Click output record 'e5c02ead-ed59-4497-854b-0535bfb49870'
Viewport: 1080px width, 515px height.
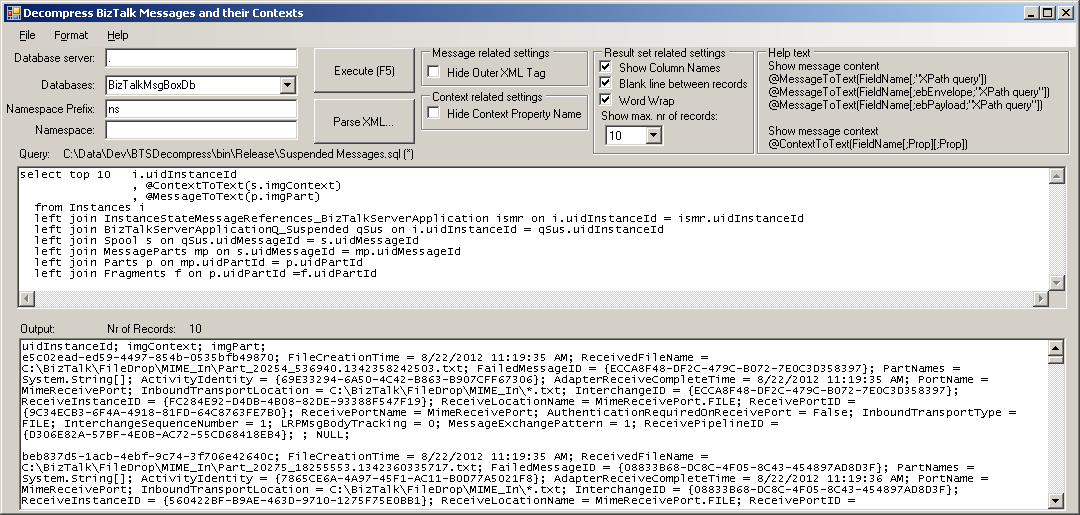click(149, 357)
